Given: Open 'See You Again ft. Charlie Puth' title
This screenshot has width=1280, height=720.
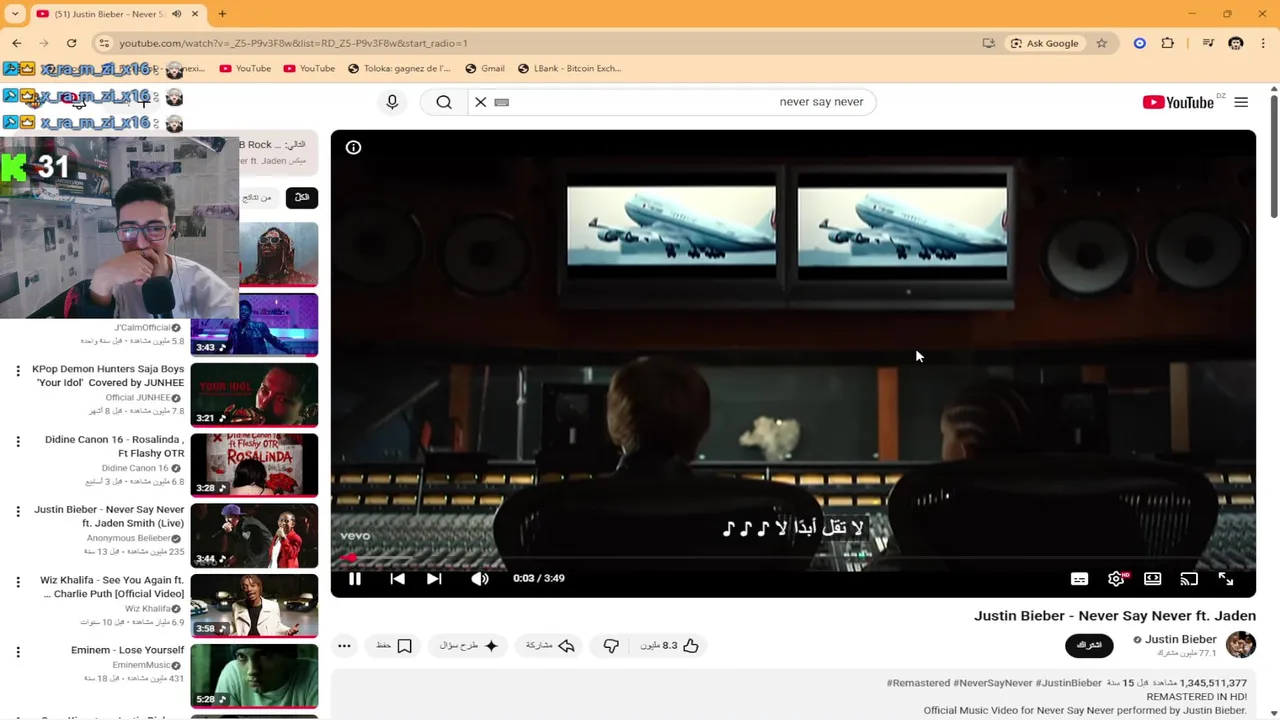Looking at the screenshot, I should point(112,586).
